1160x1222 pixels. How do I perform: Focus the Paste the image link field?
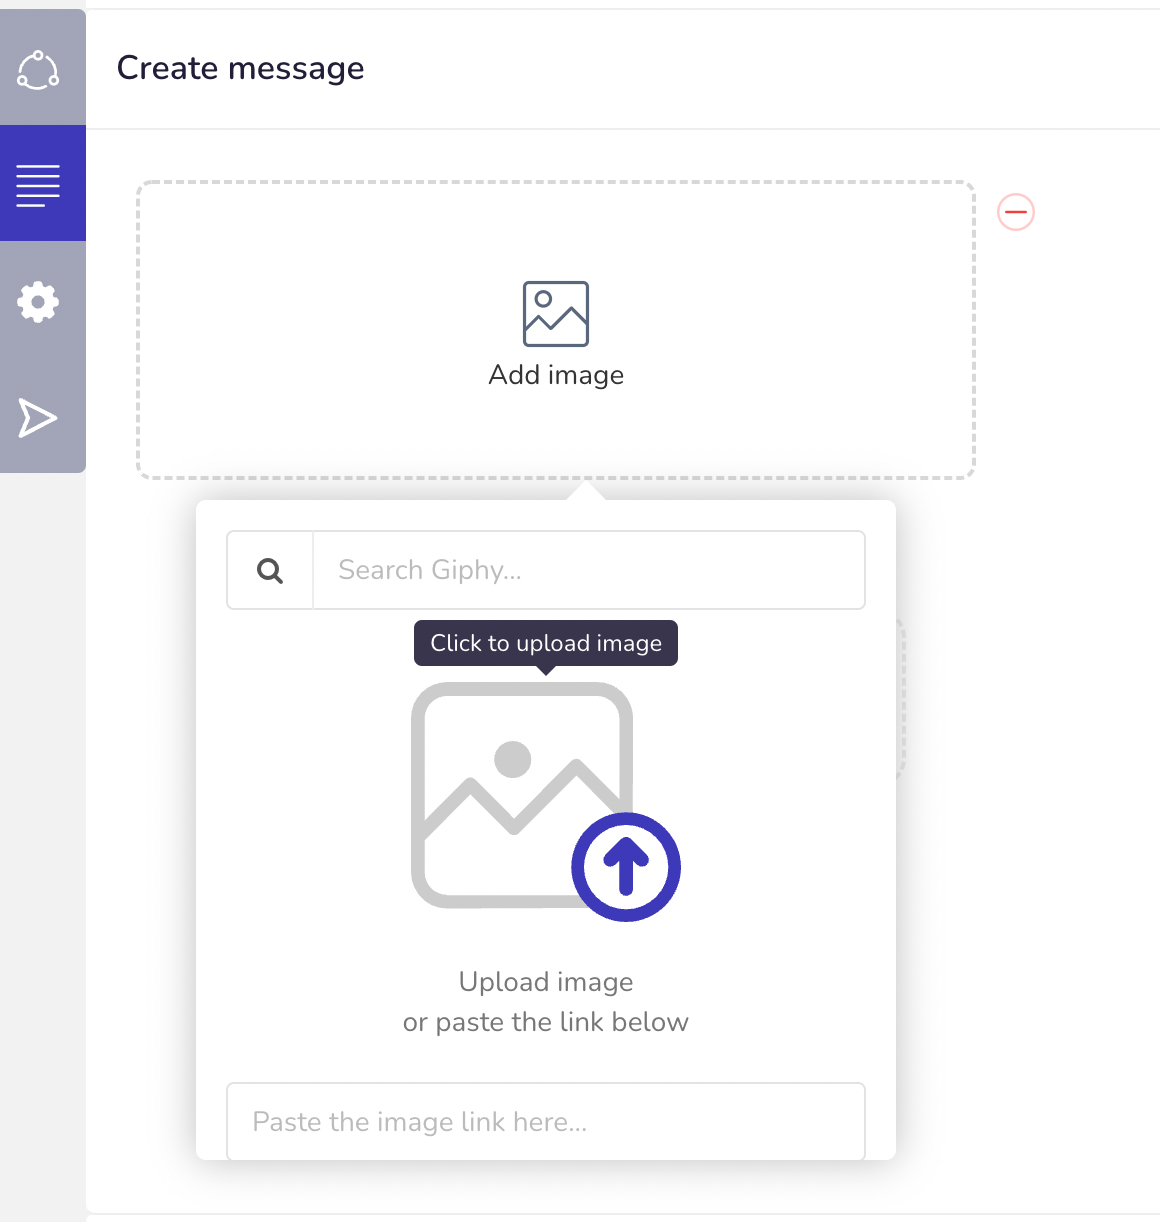546,1122
